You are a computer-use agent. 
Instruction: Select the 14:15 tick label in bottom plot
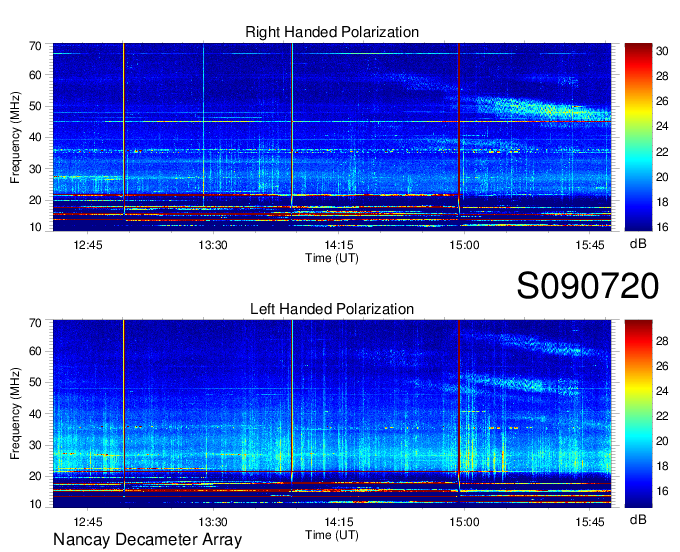pos(339,522)
